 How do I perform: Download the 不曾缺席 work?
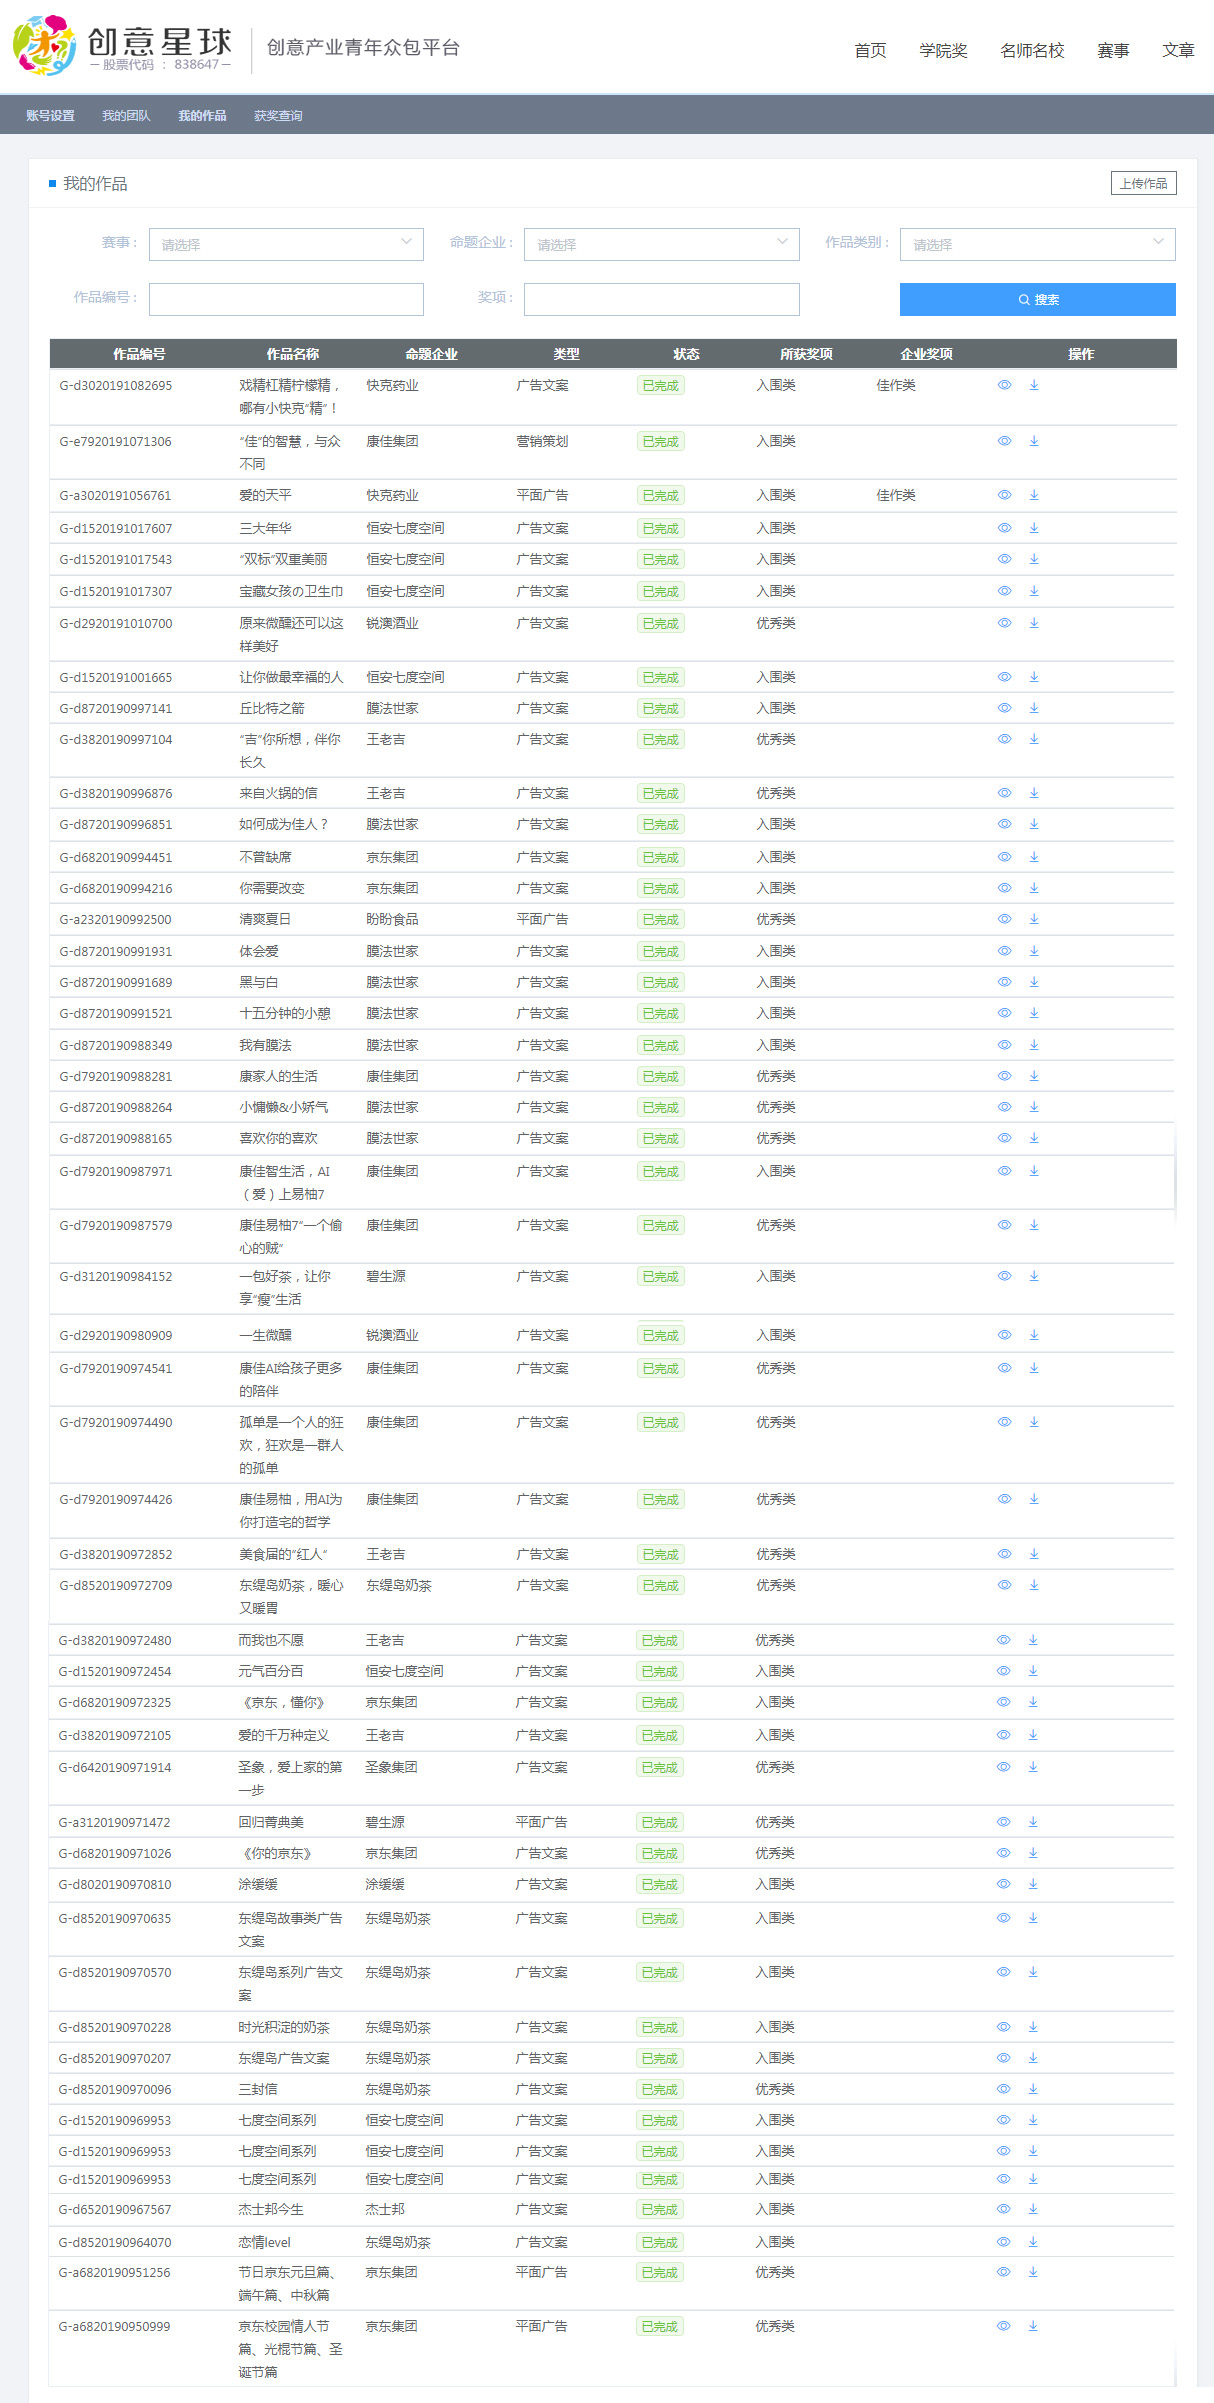(1034, 857)
